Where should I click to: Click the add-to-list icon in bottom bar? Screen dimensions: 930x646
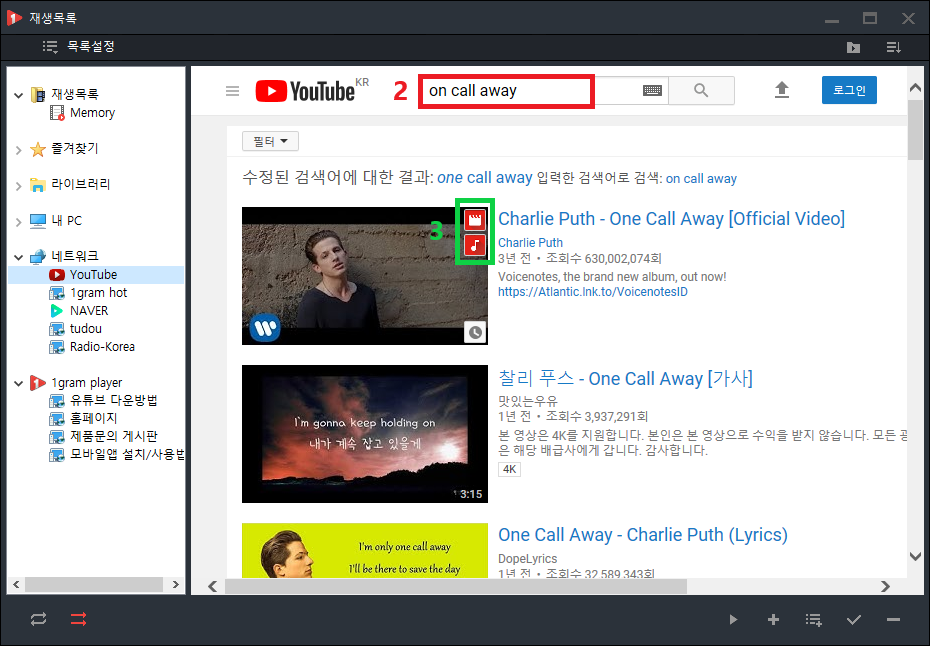[813, 620]
